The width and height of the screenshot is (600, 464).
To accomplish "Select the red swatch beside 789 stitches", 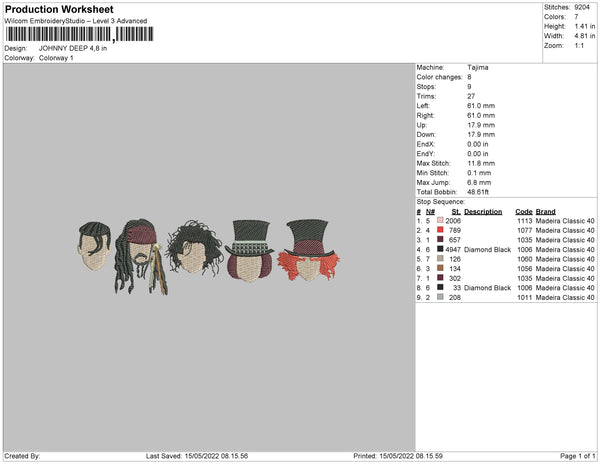I will tap(440, 230).
